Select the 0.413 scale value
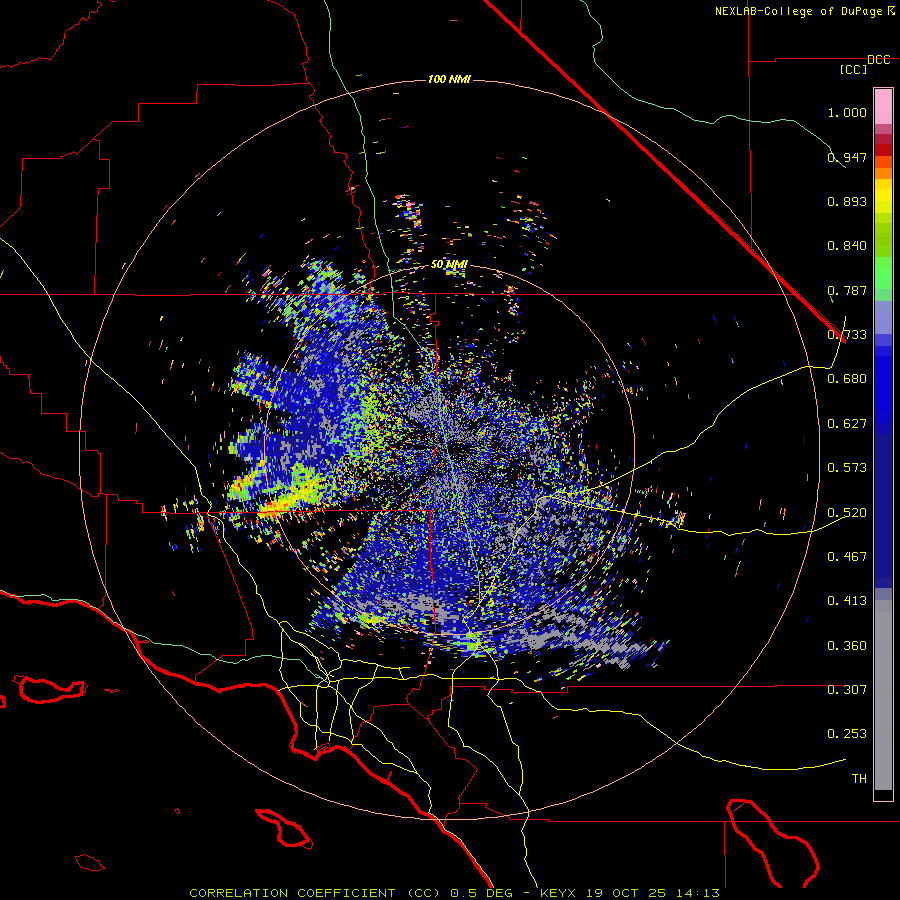900x900 pixels. (x=847, y=601)
